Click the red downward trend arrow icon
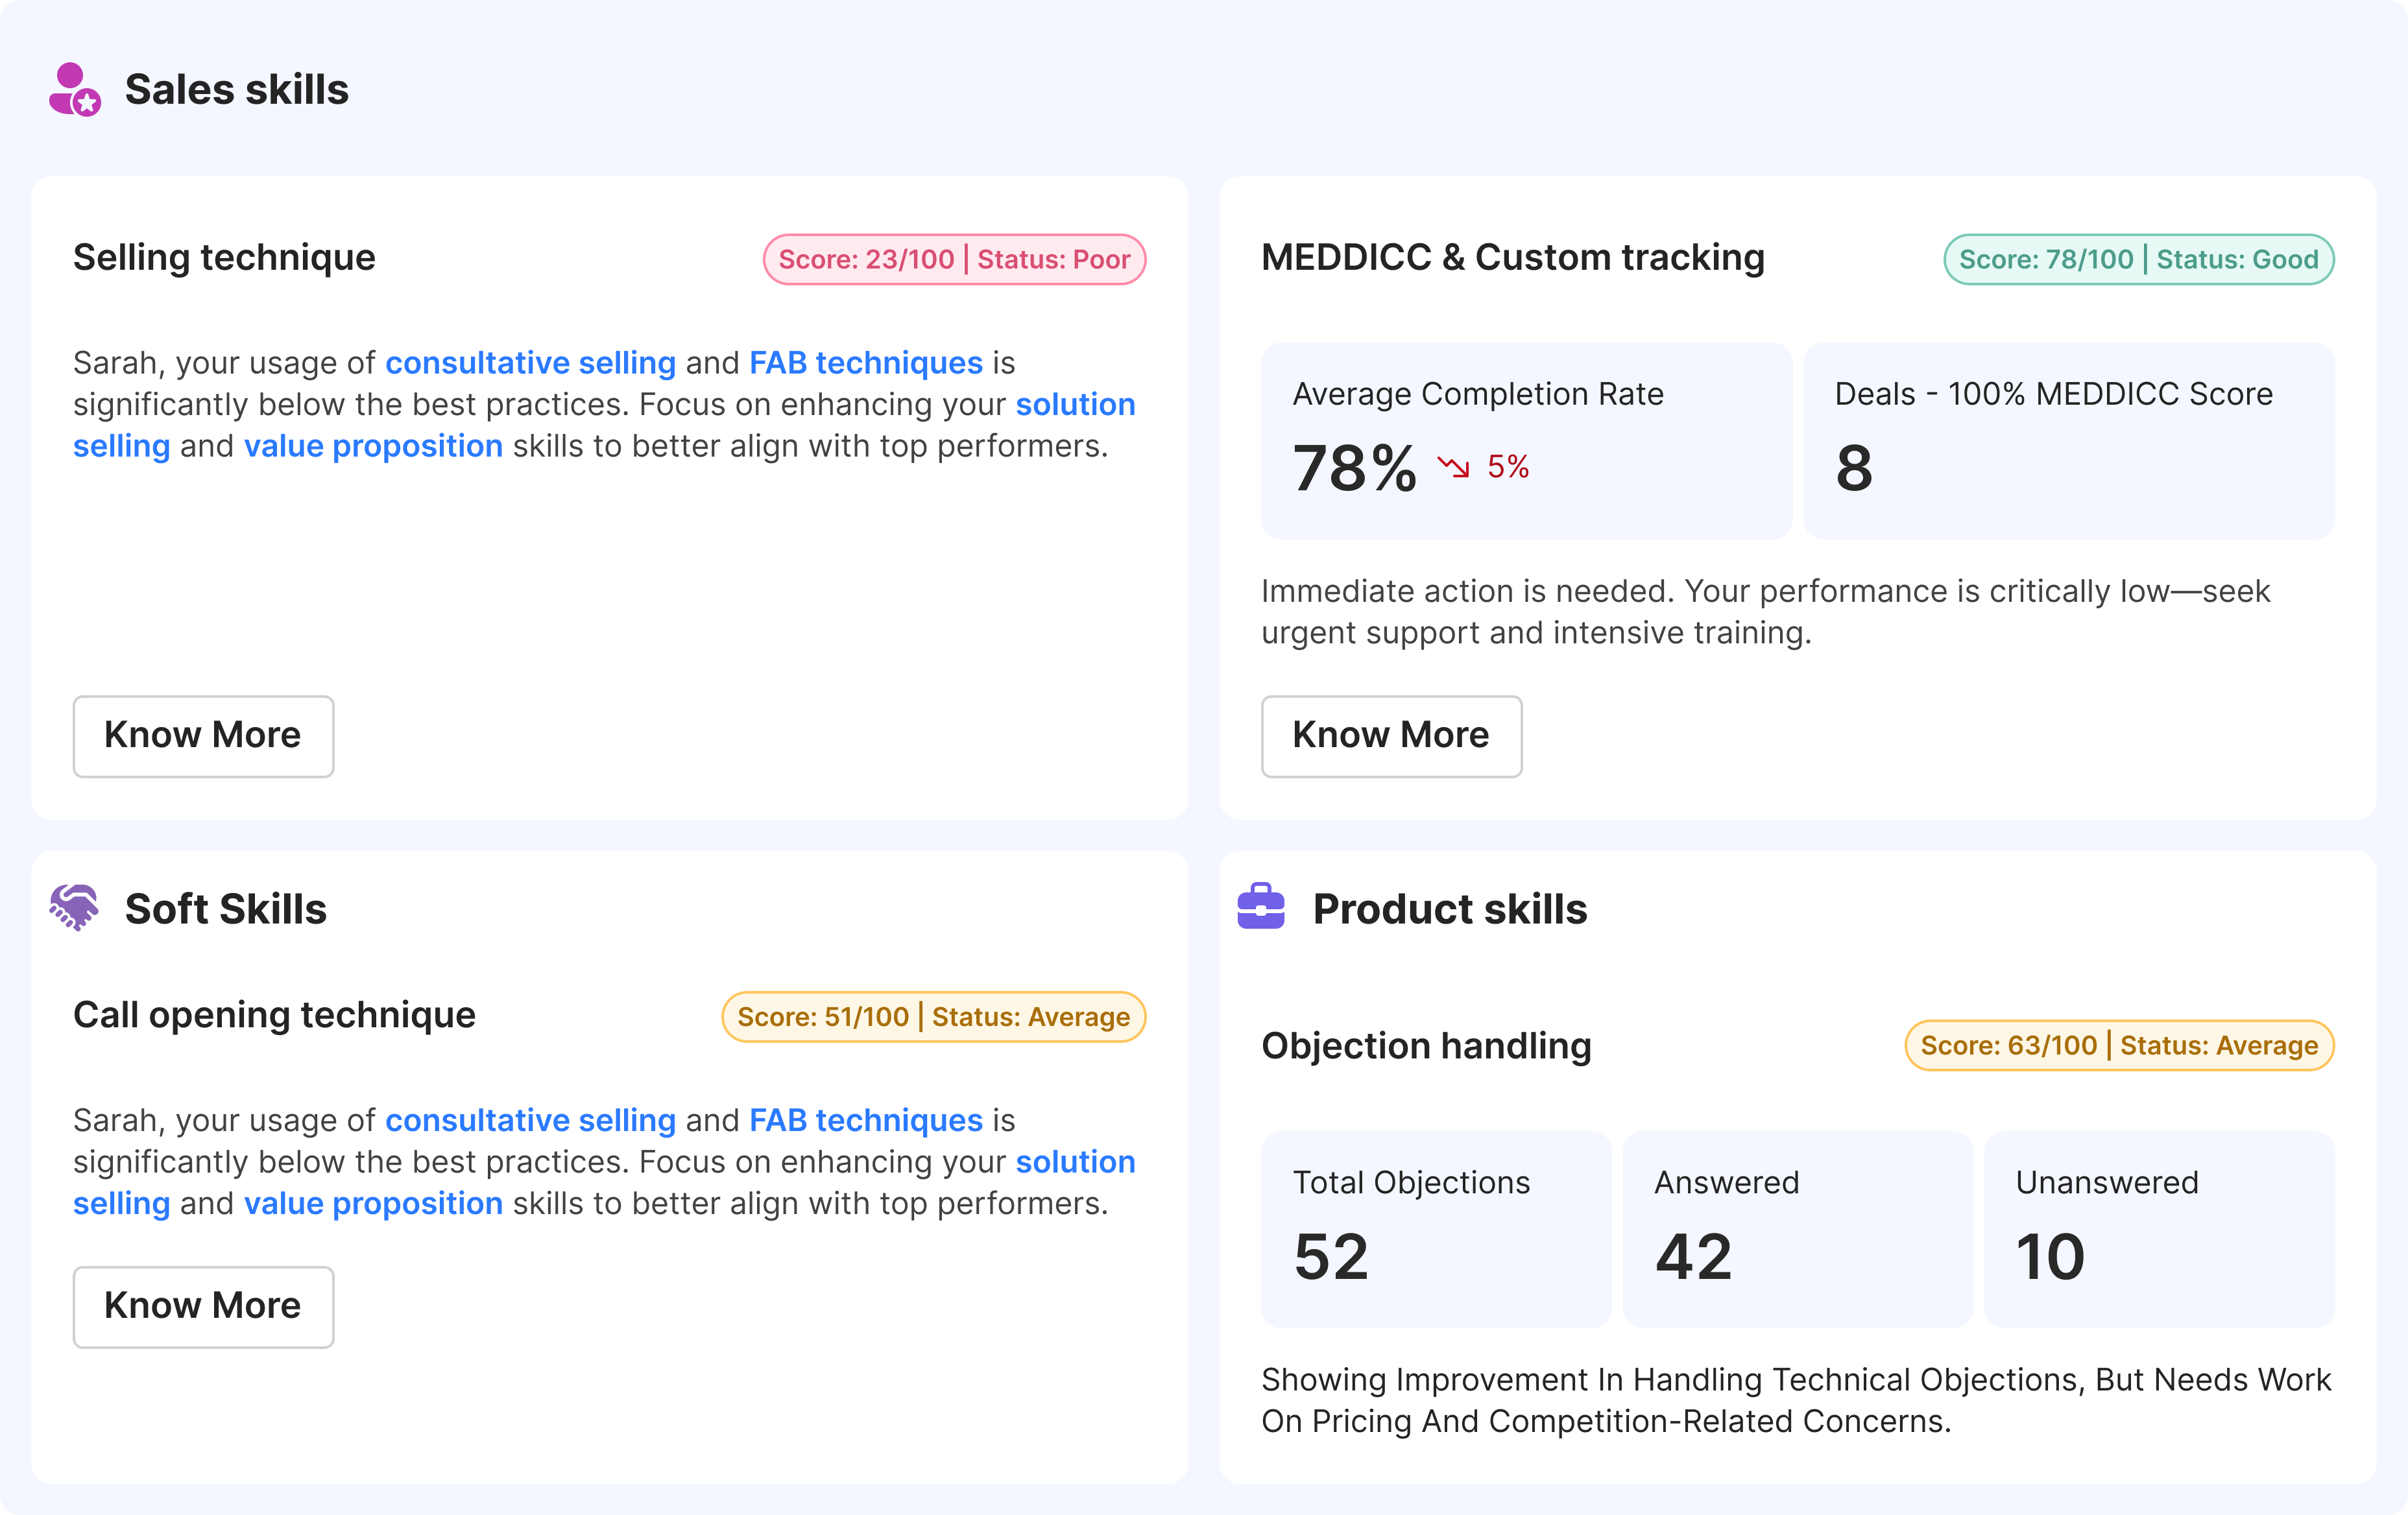Viewport: 2408px width, 1515px height. click(x=1454, y=466)
